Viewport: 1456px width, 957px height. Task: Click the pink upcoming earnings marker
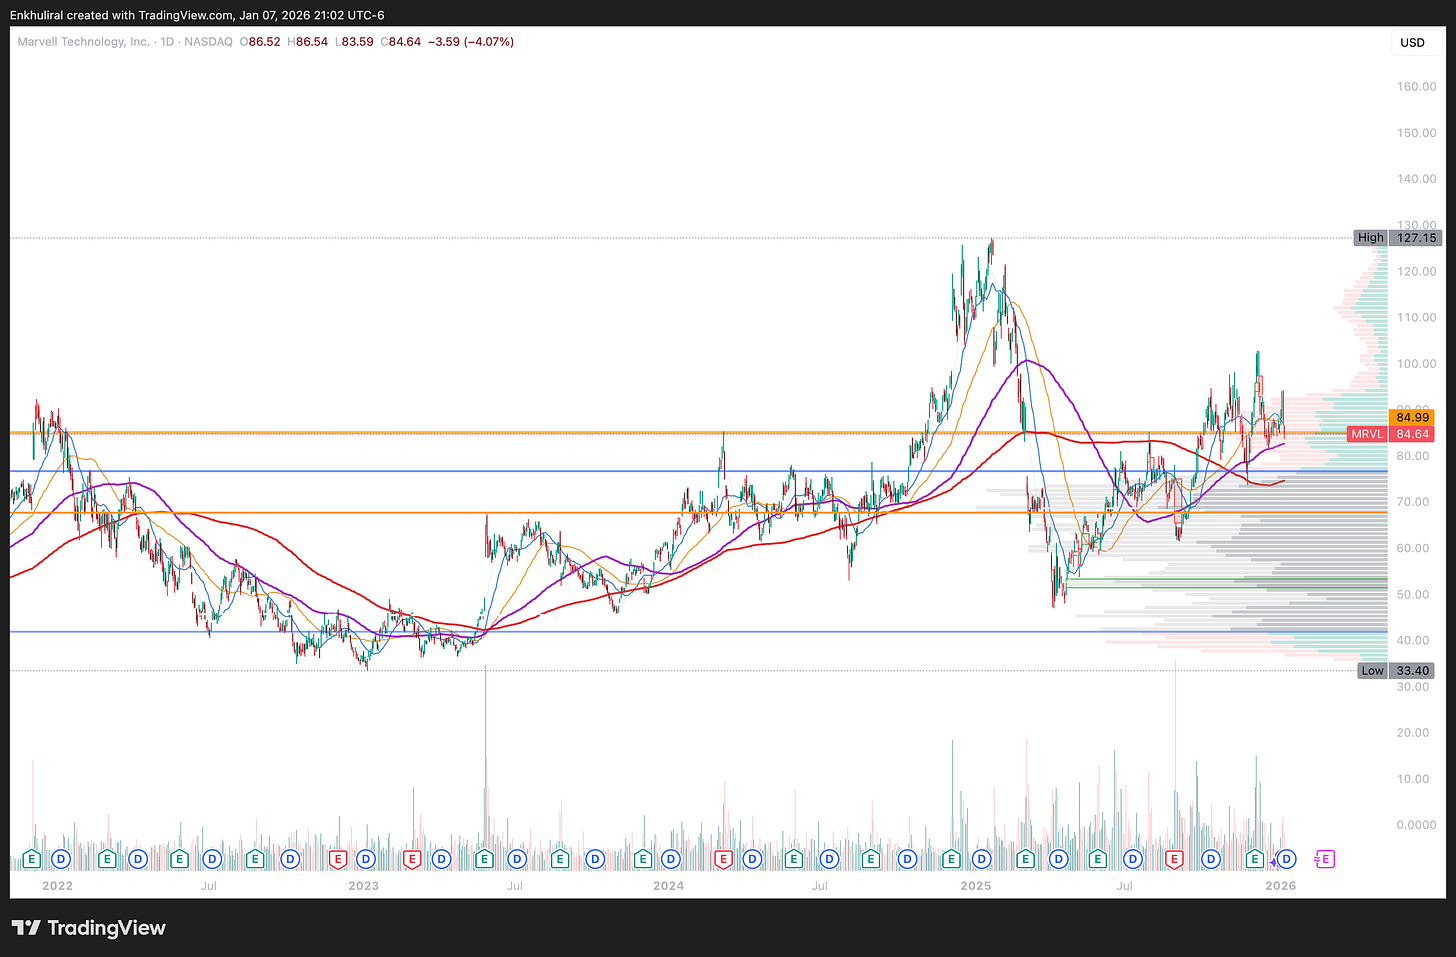pos(1324,859)
